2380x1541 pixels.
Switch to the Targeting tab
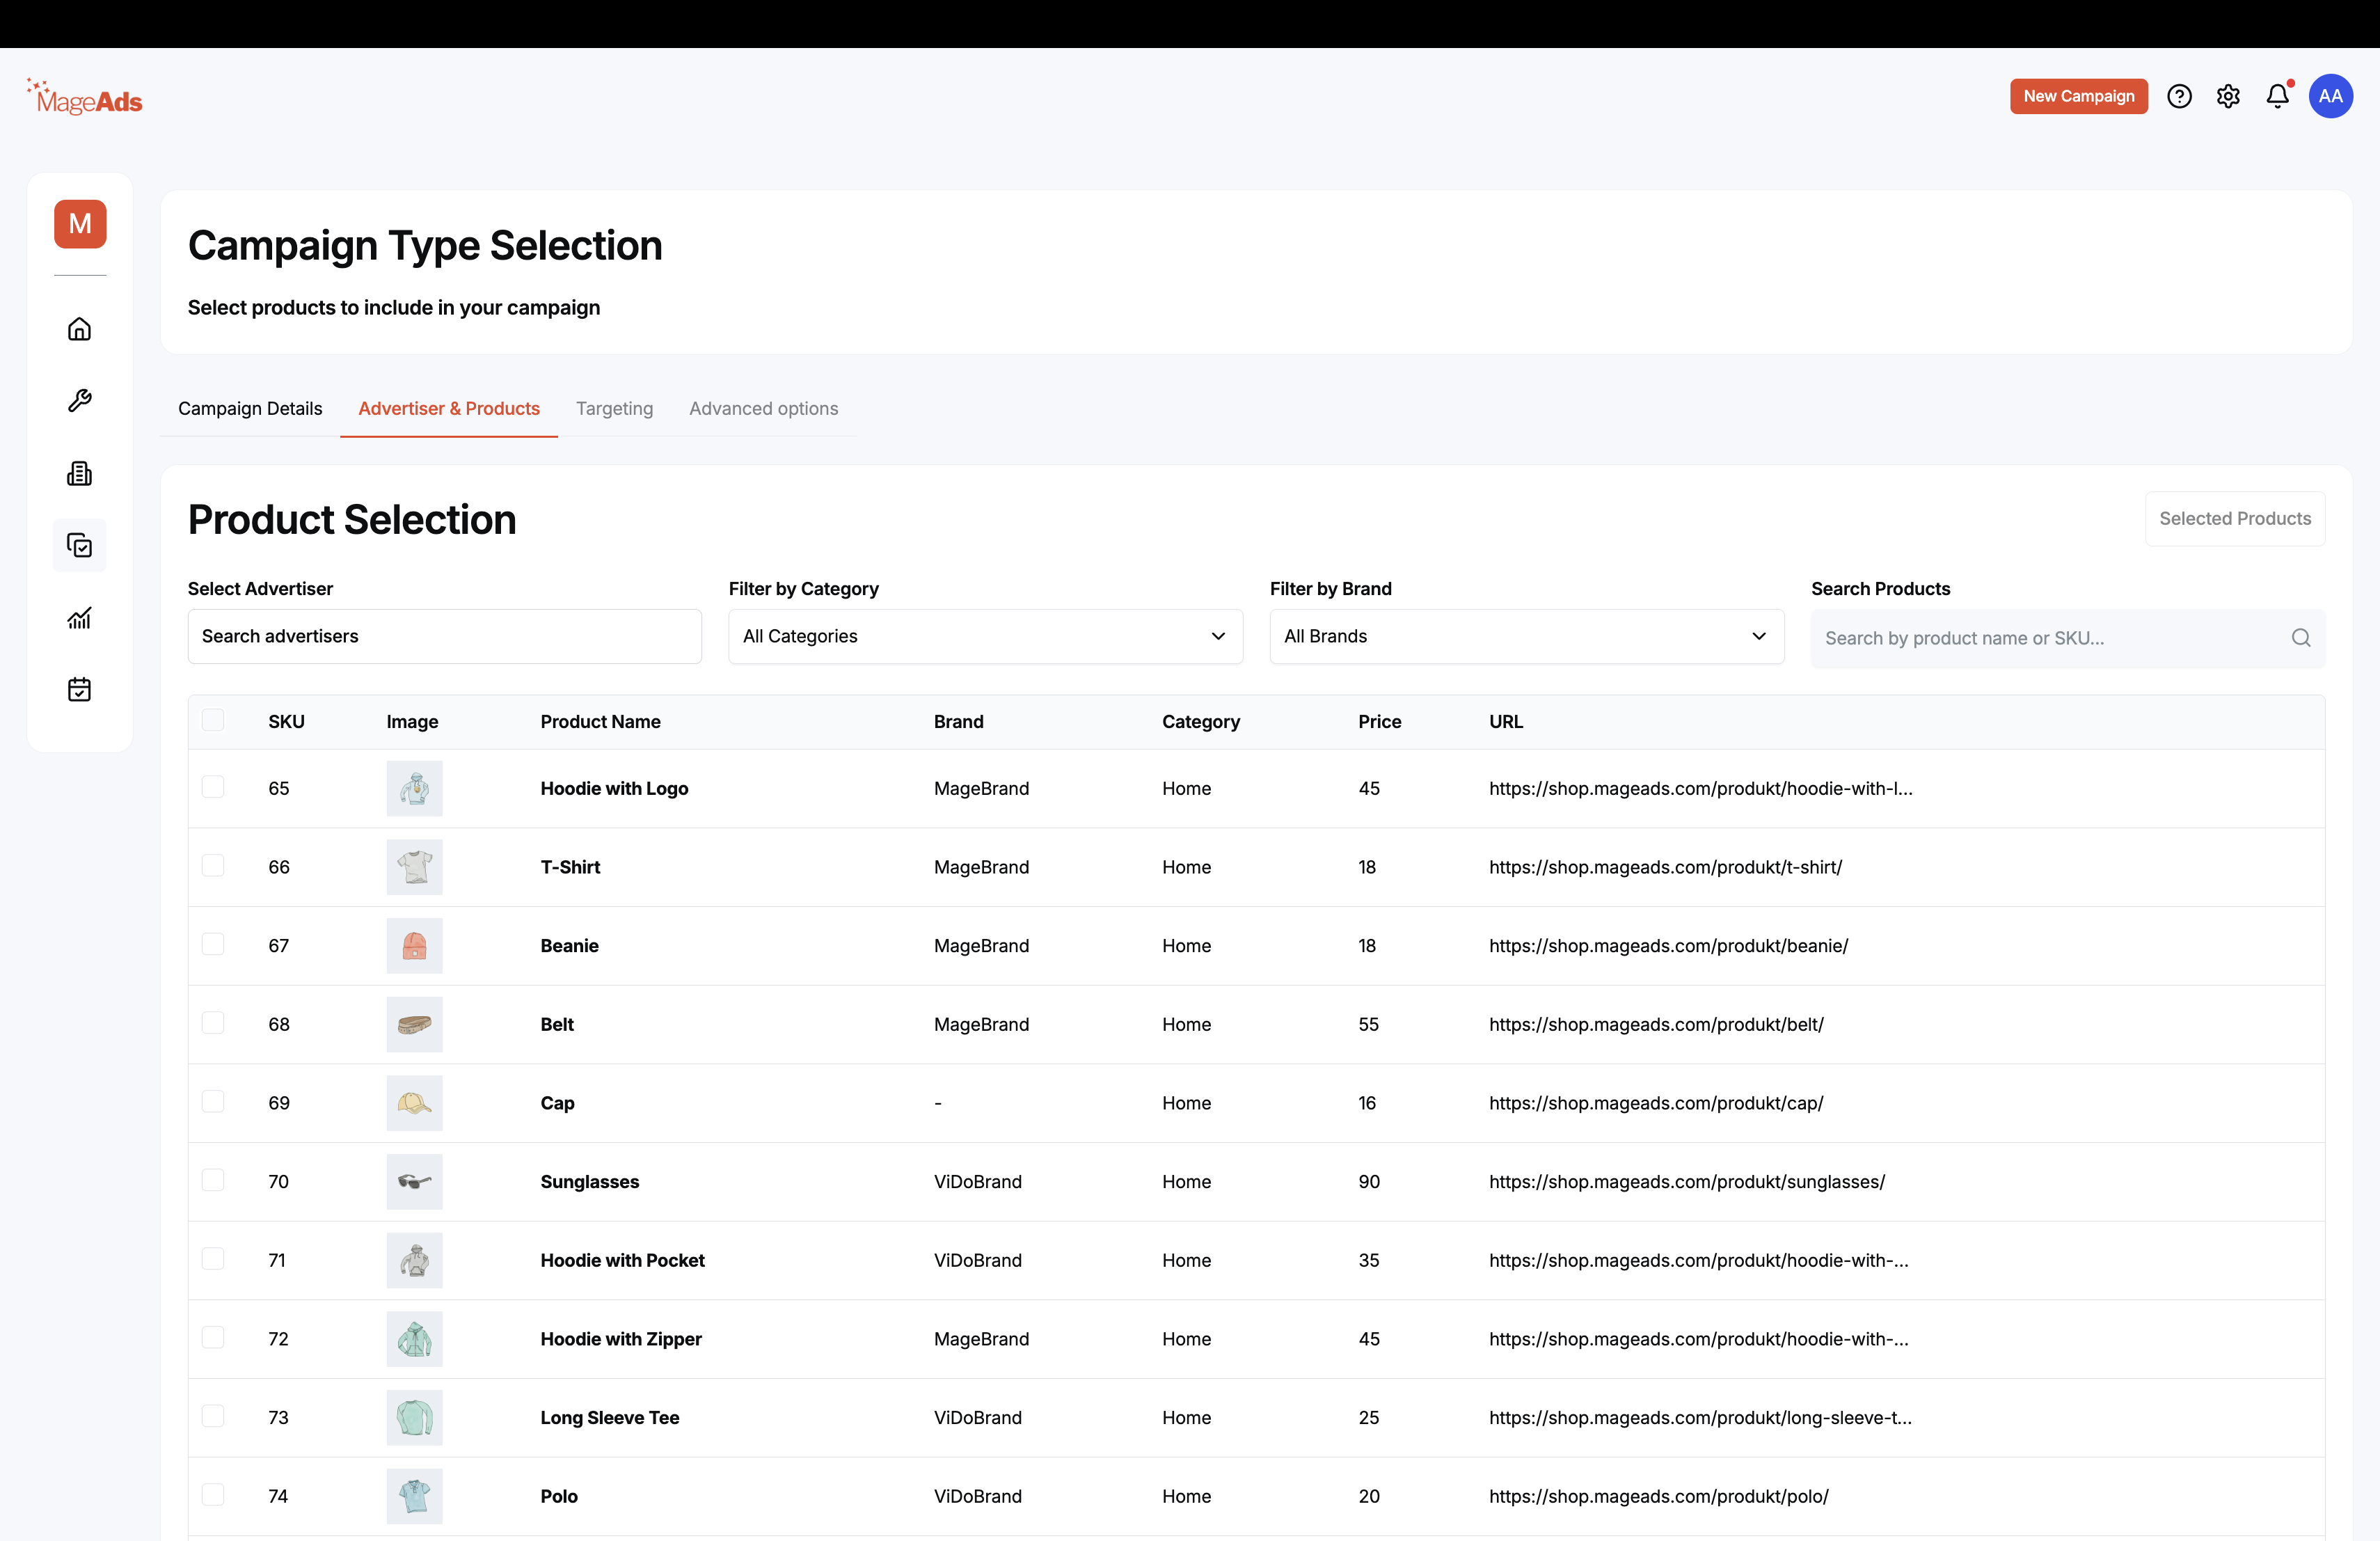614,408
